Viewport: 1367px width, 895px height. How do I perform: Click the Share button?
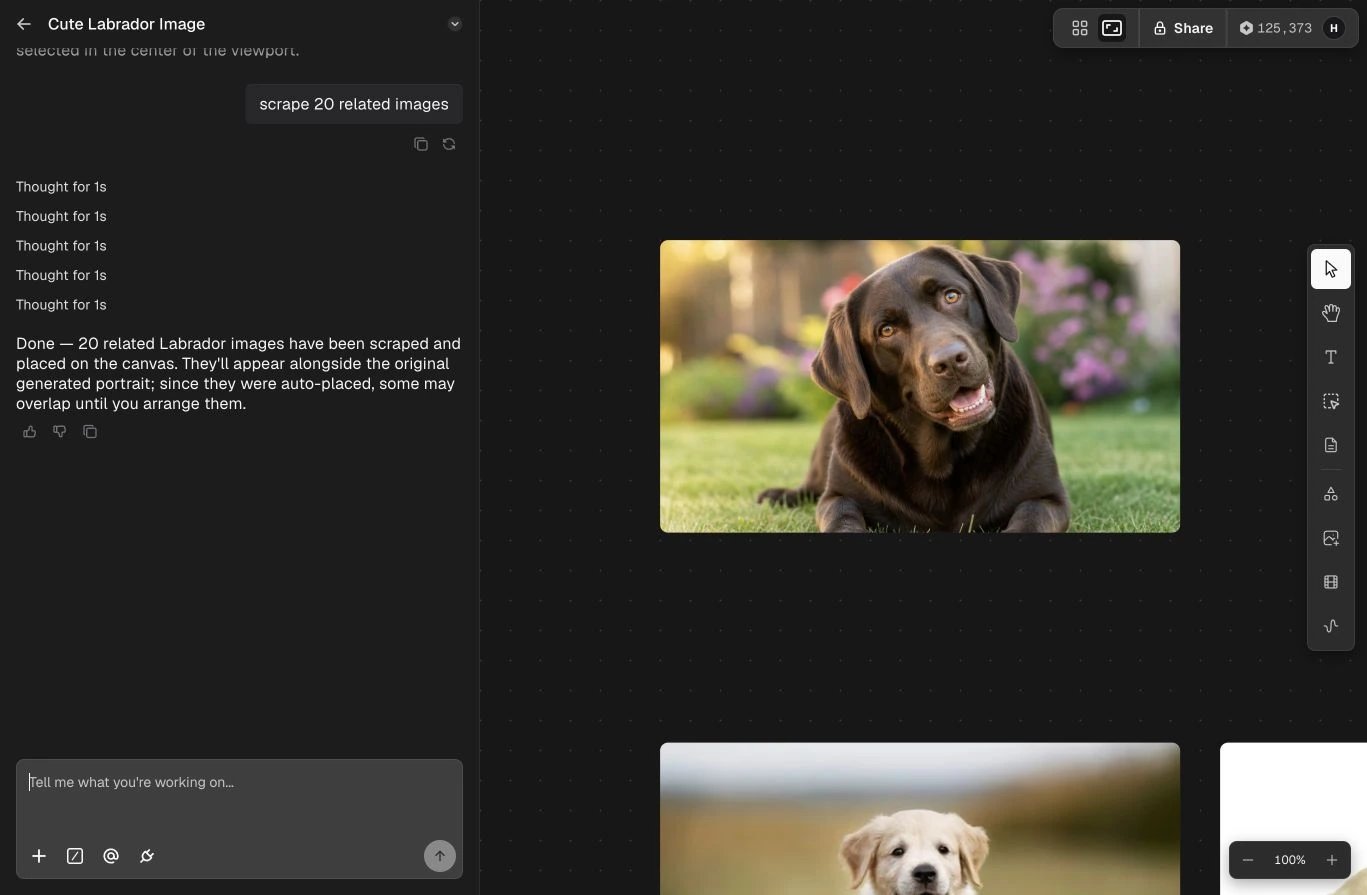[x=1183, y=28]
